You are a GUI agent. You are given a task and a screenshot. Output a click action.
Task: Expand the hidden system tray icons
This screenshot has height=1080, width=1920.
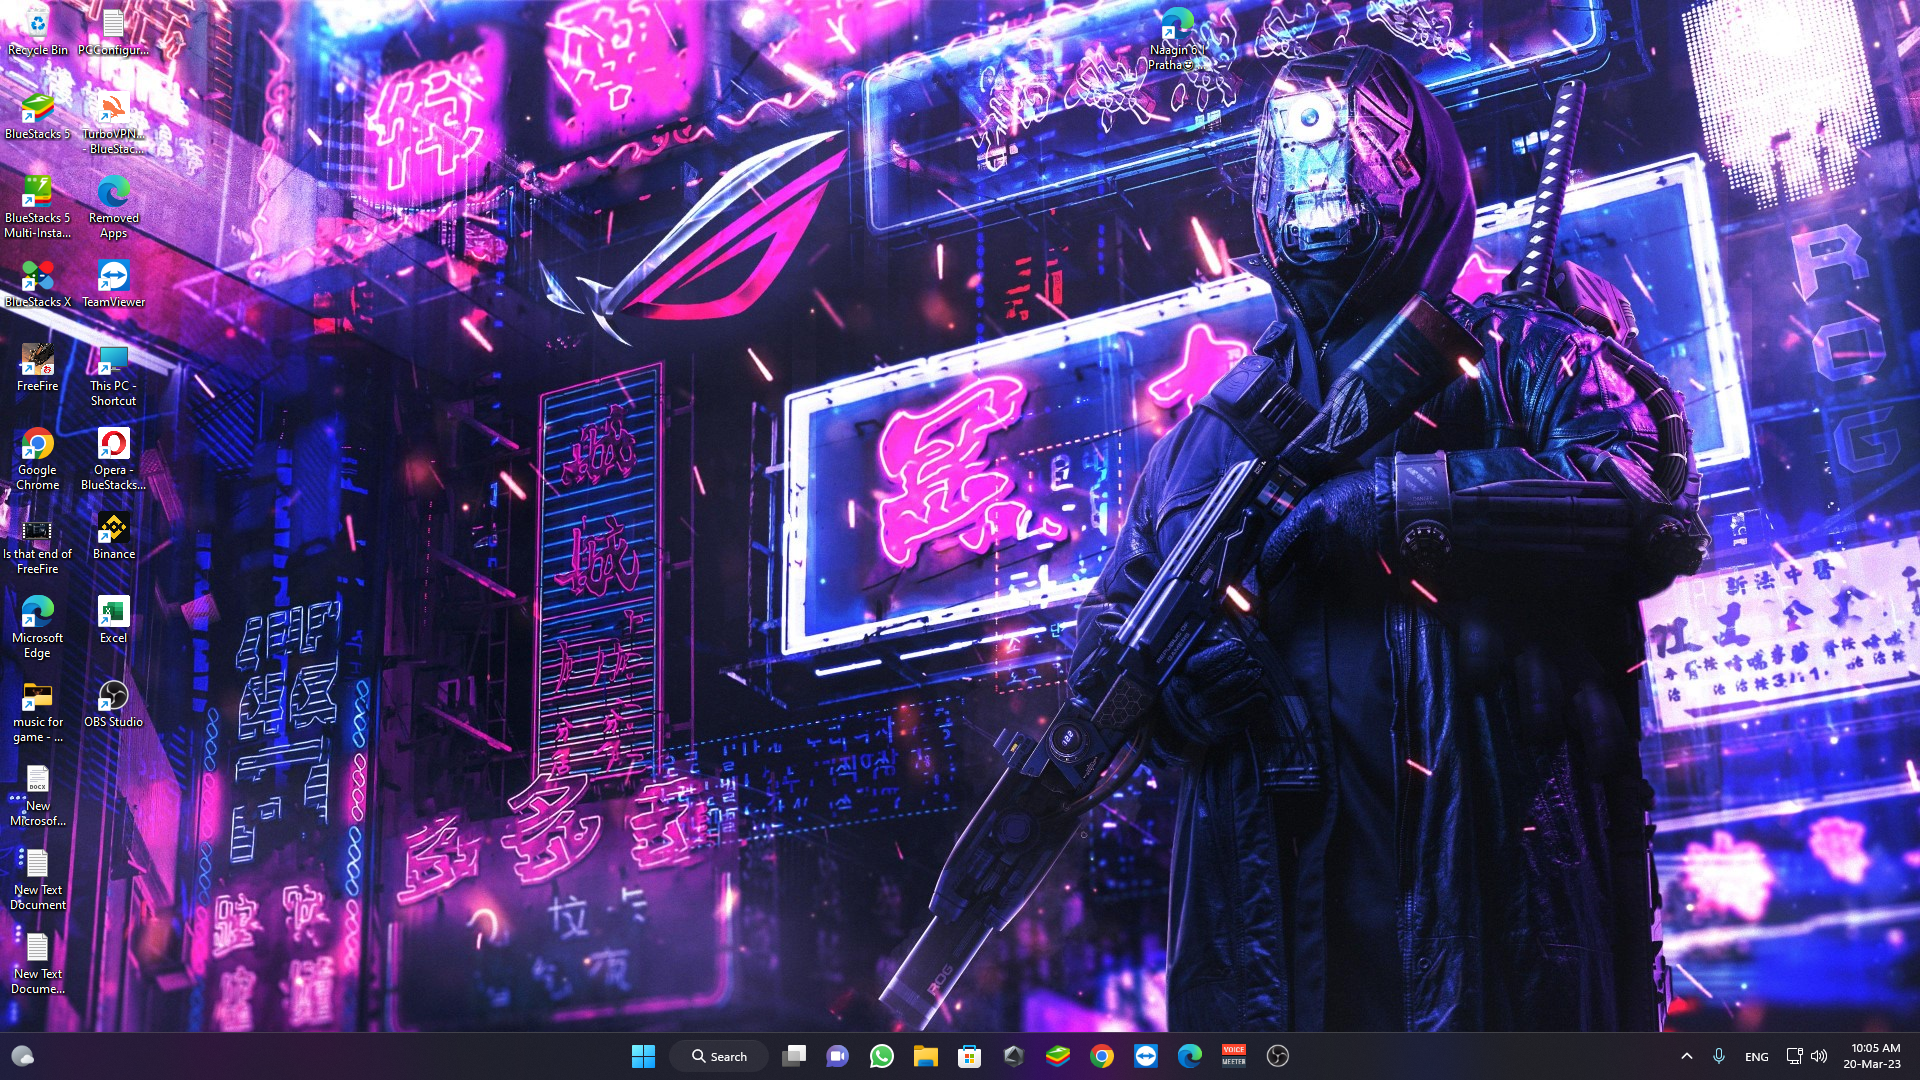click(x=1686, y=1056)
